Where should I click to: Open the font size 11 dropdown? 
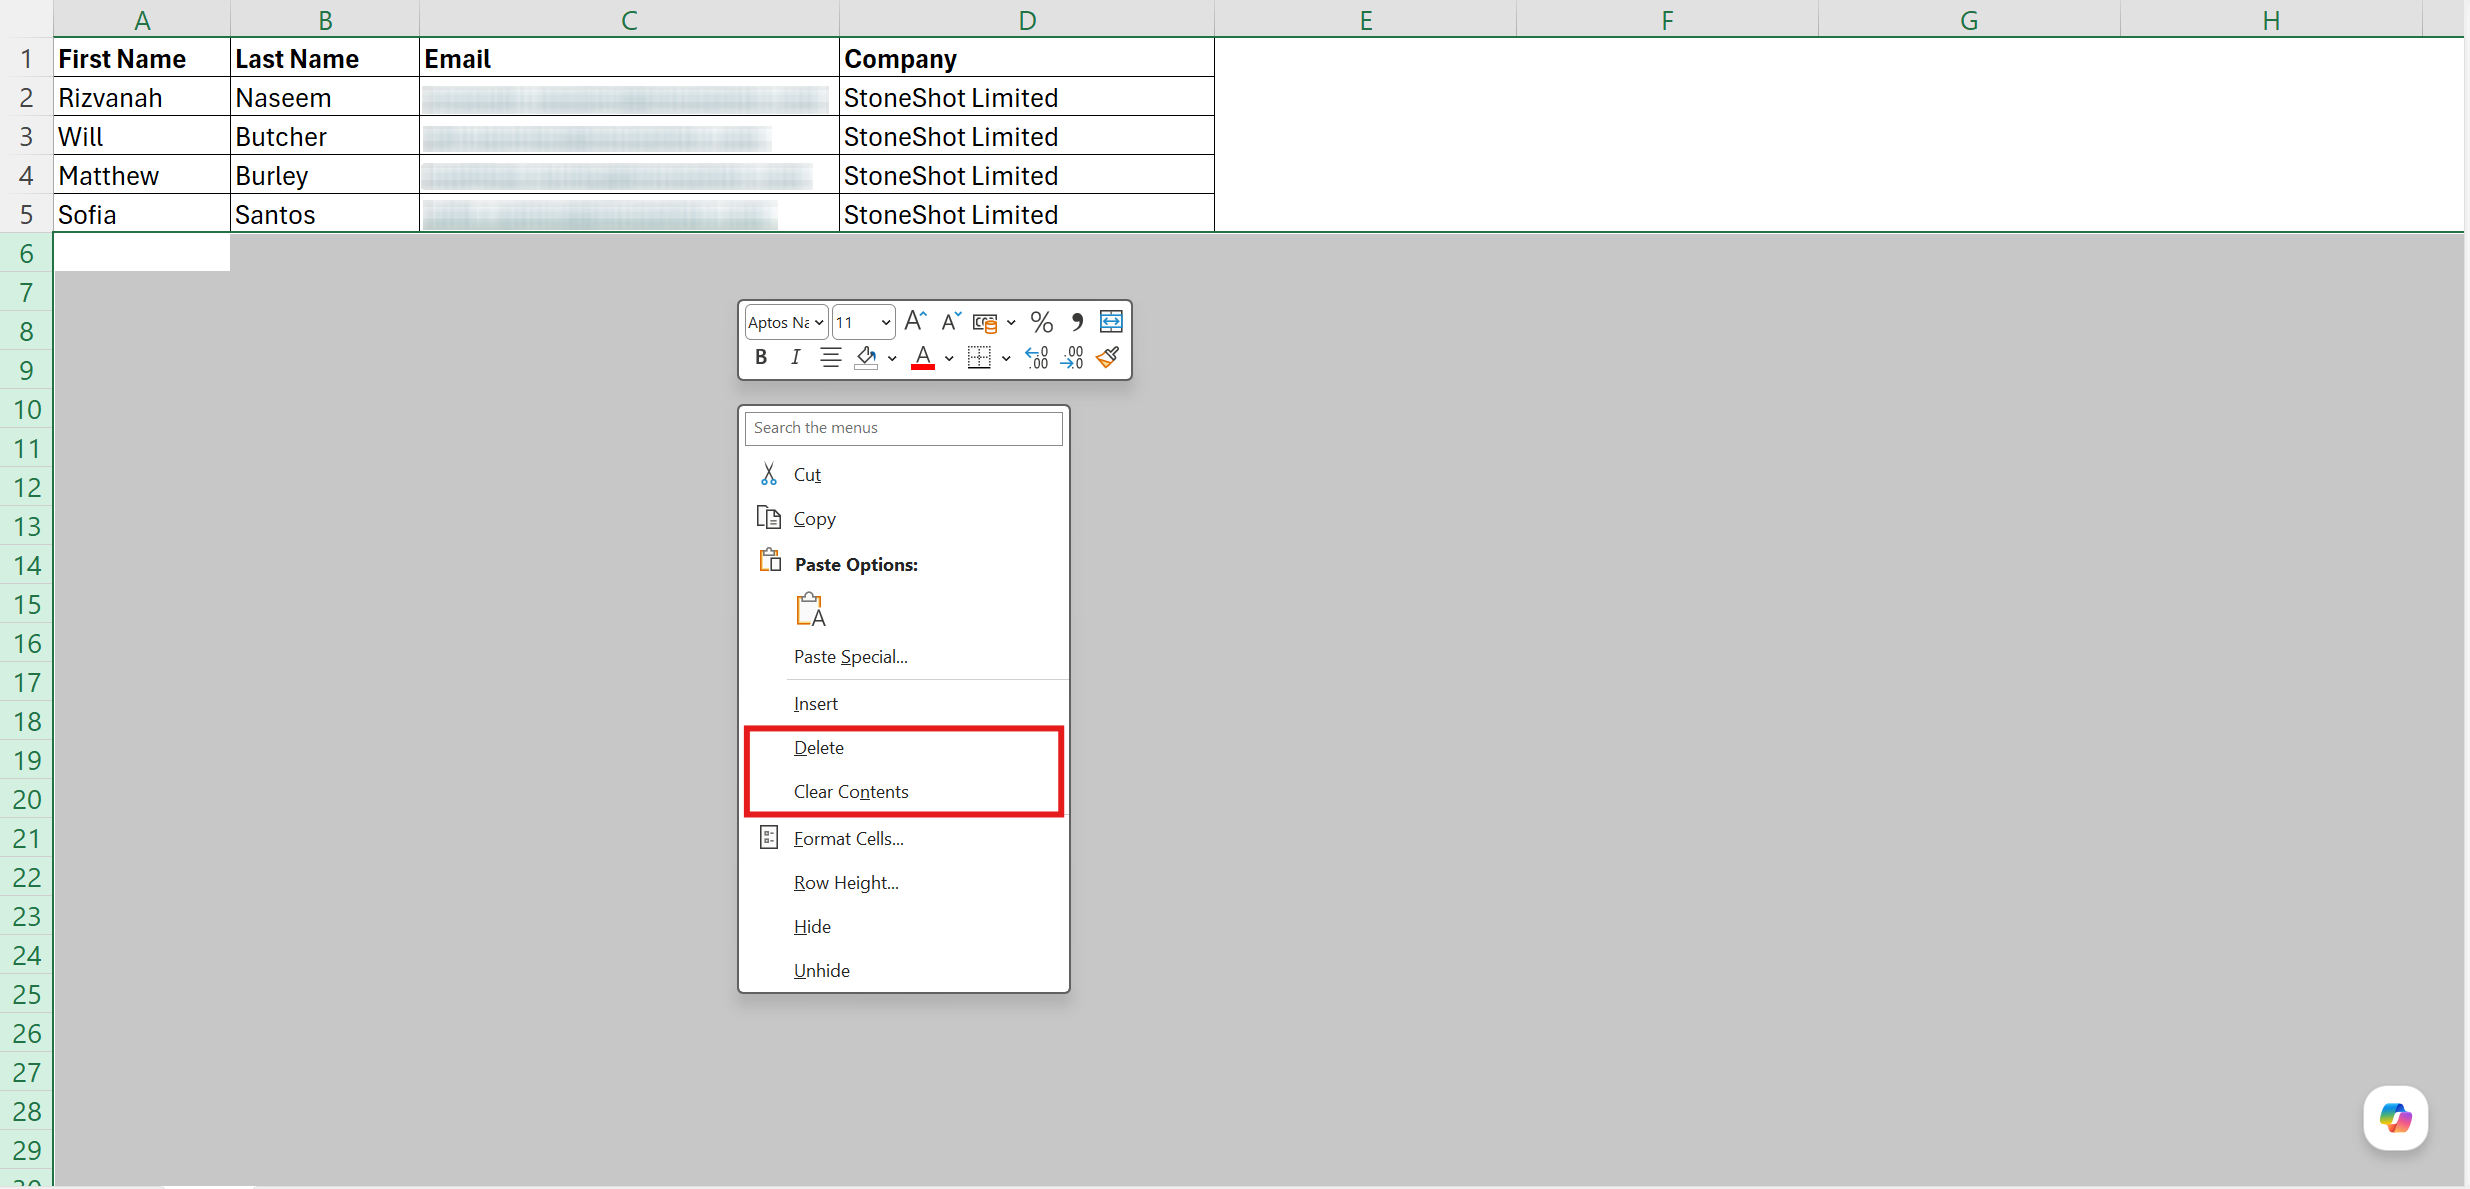point(885,322)
